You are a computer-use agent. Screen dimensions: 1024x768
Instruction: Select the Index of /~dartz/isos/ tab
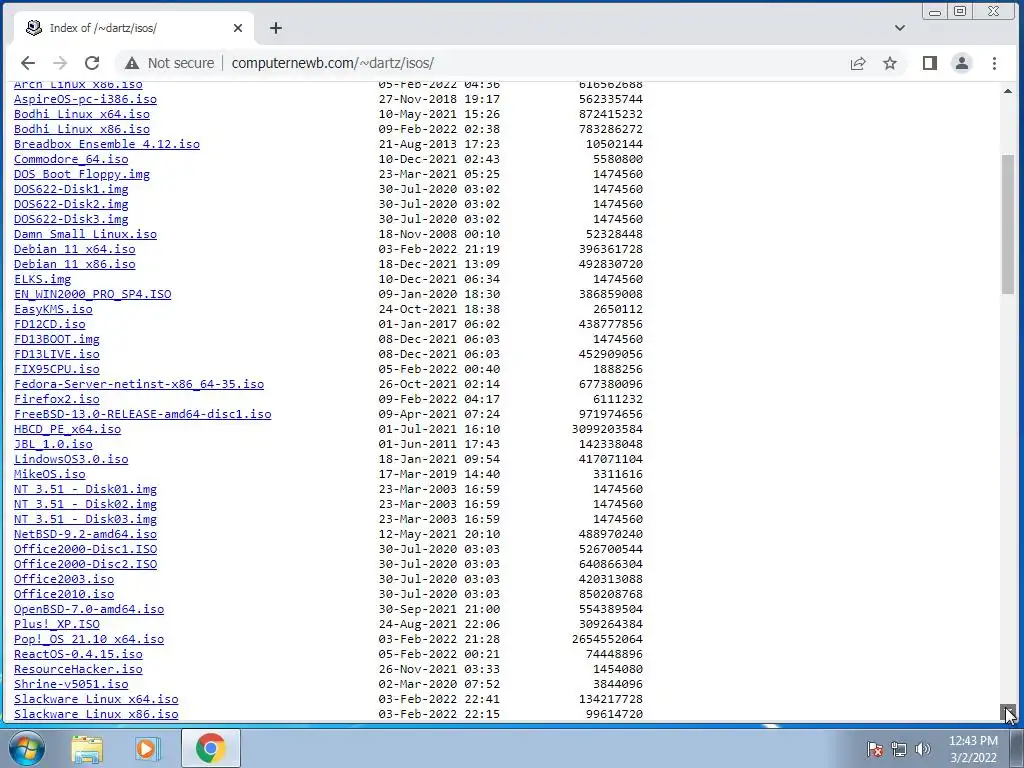coord(134,28)
